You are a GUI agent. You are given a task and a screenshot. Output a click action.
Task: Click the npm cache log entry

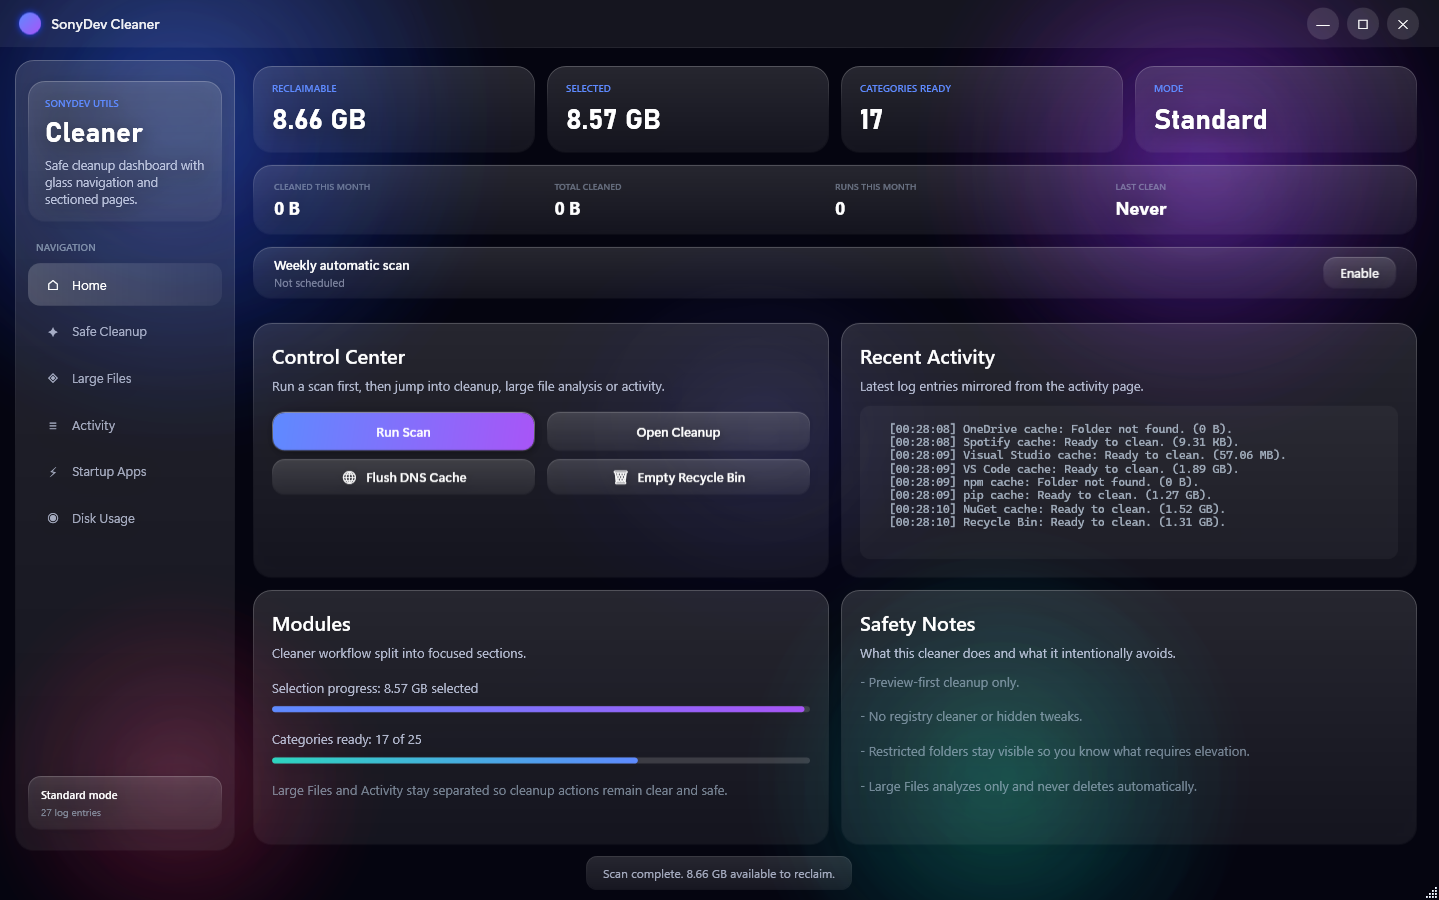tap(1043, 482)
